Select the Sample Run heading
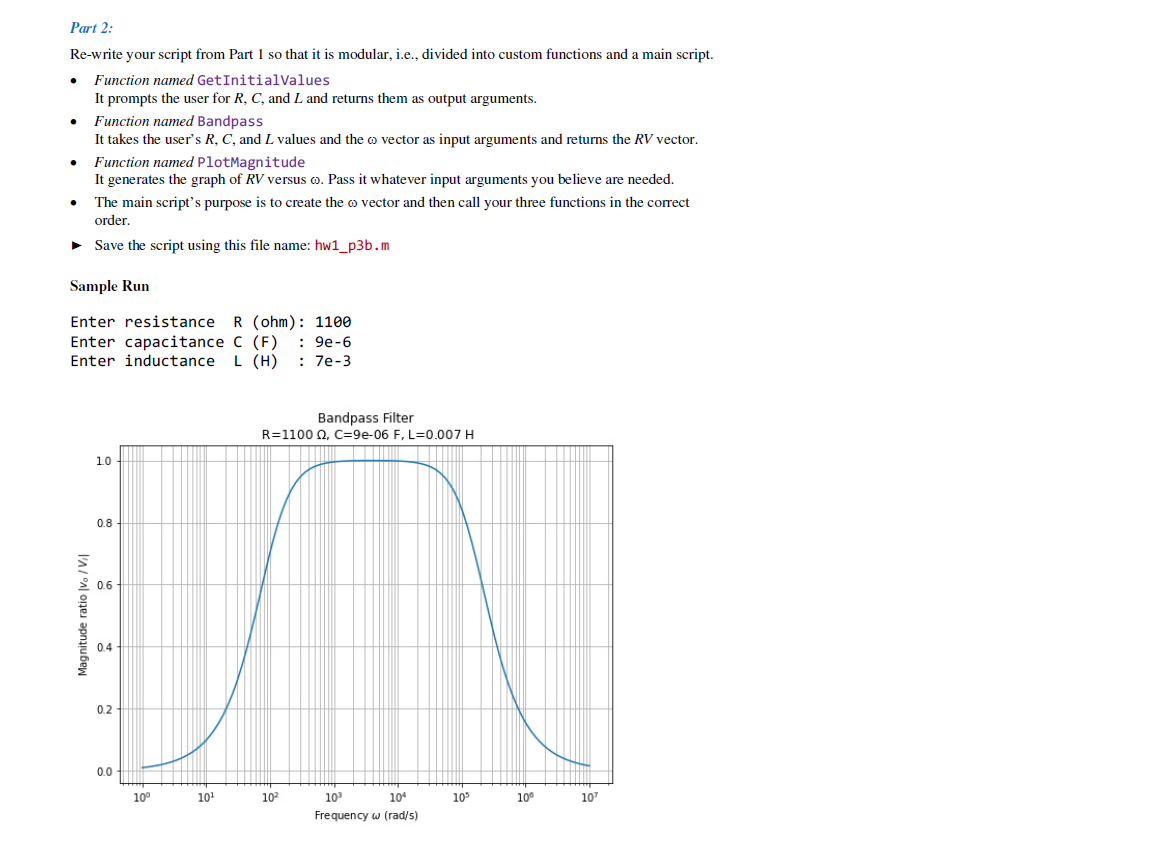Screen dimensions: 1152x848 (109, 286)
